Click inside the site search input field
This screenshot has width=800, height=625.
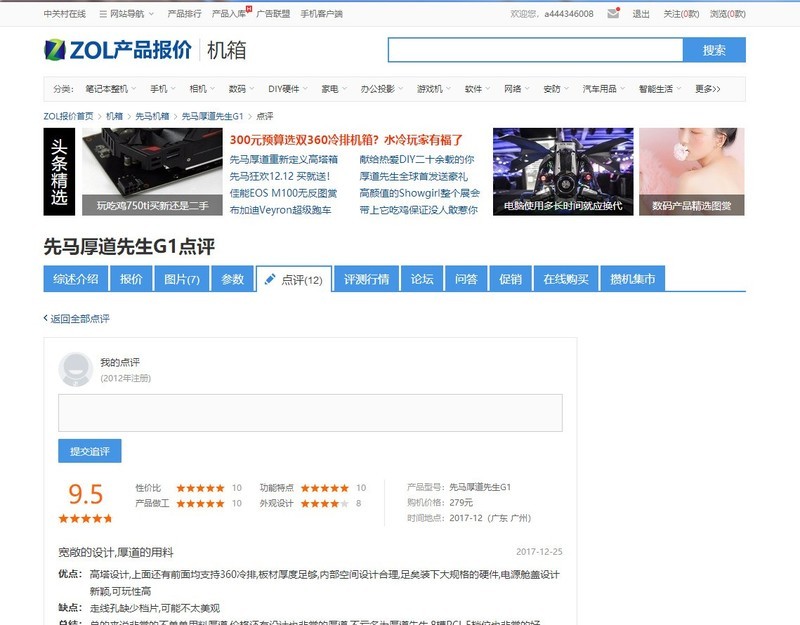pyautogui.click(x=535, y=50)
